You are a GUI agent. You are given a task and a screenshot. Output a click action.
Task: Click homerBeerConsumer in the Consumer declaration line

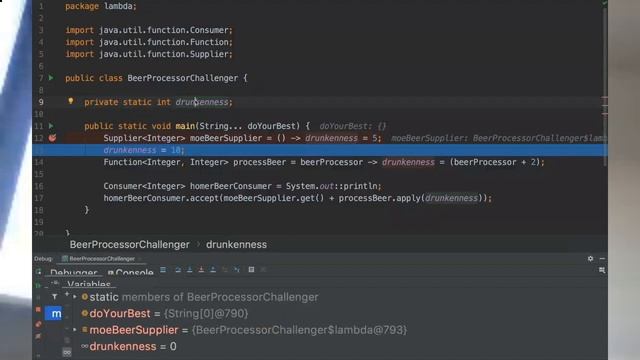(x=230, y=186)
